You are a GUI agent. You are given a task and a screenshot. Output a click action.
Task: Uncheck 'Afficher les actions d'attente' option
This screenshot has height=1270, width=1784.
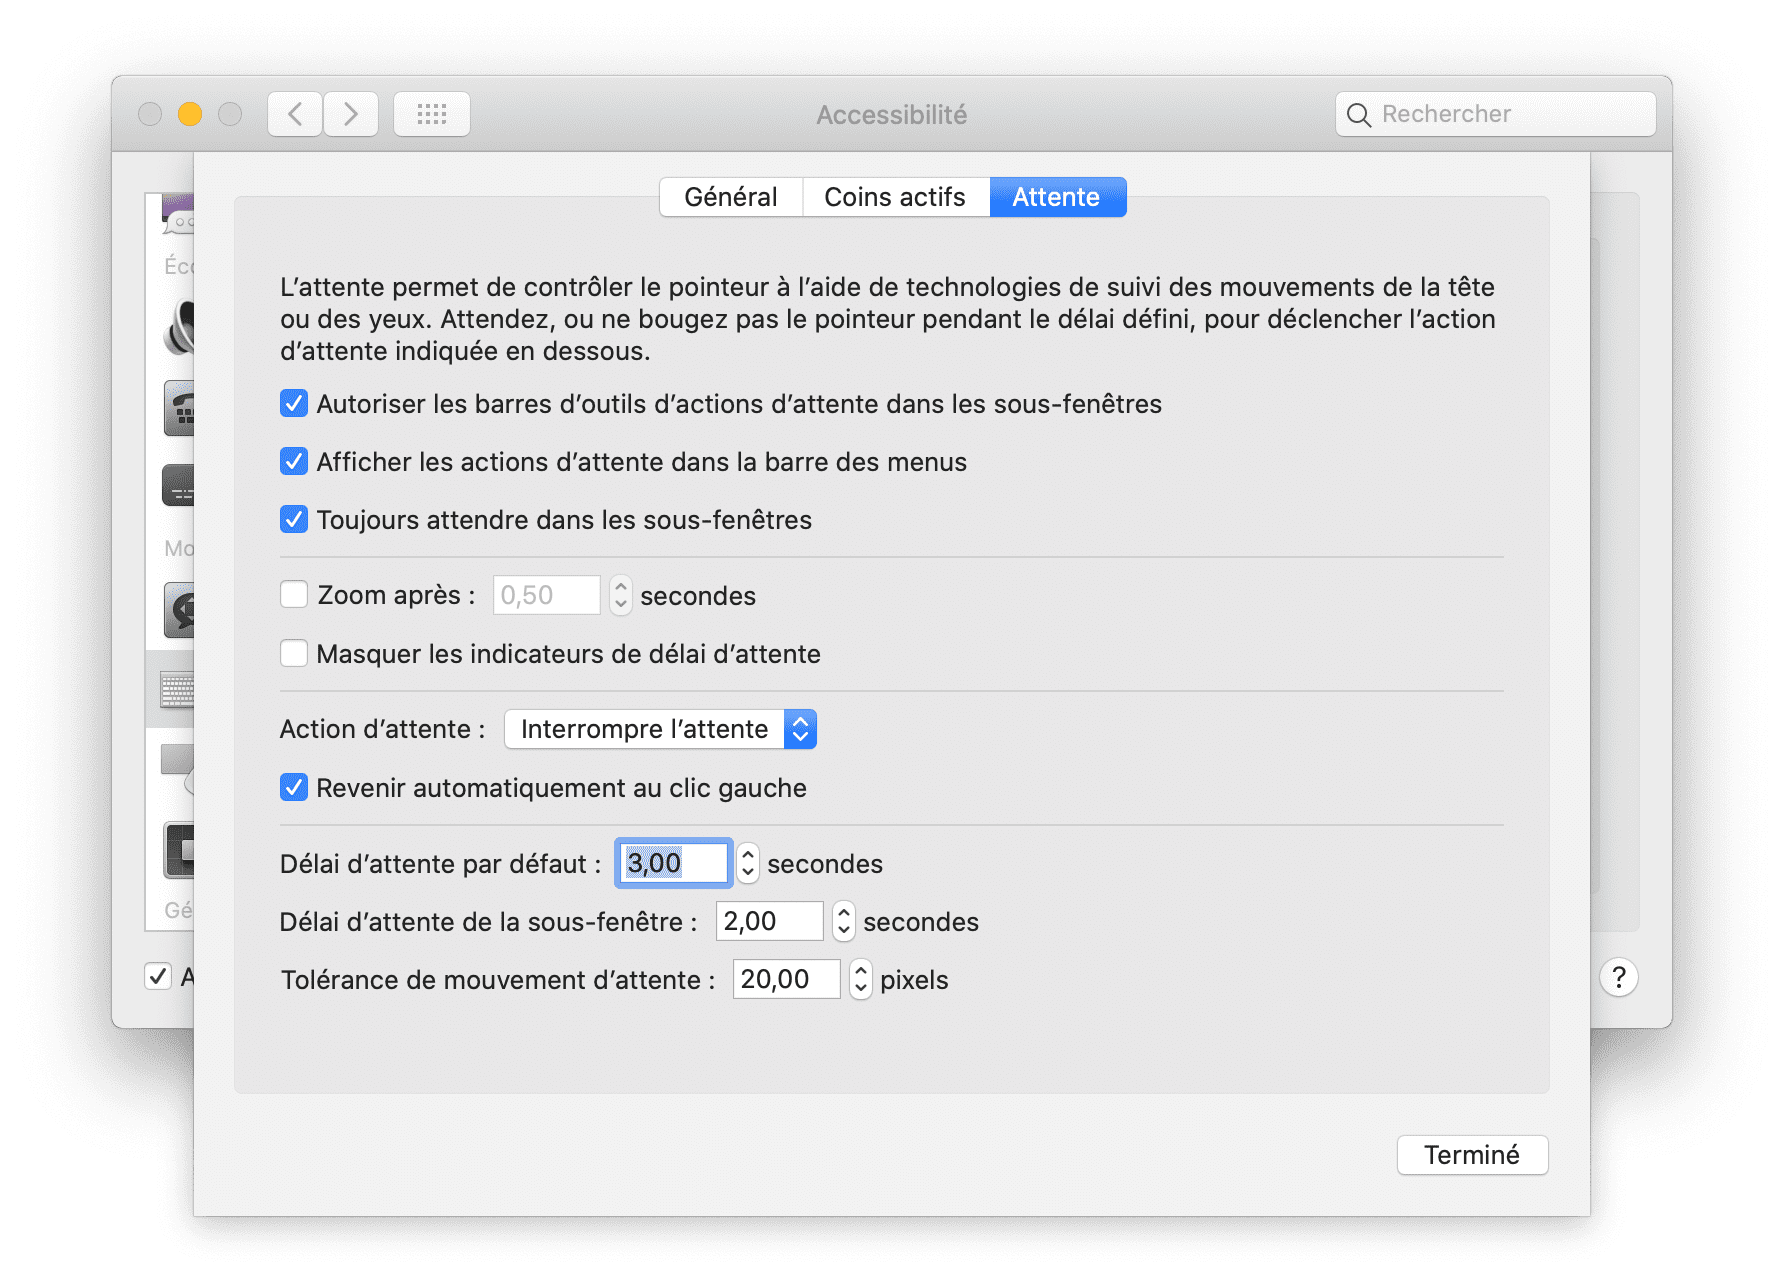tap(294, 462)
